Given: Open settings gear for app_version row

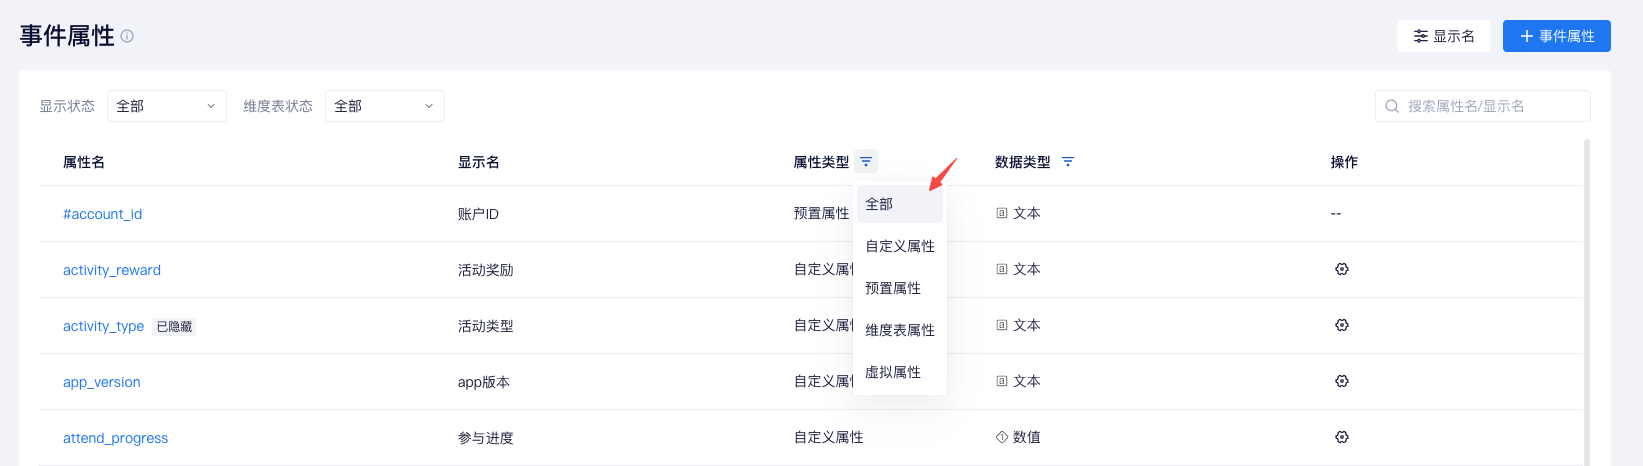Looking at the screenshot, I should 1342,381.
